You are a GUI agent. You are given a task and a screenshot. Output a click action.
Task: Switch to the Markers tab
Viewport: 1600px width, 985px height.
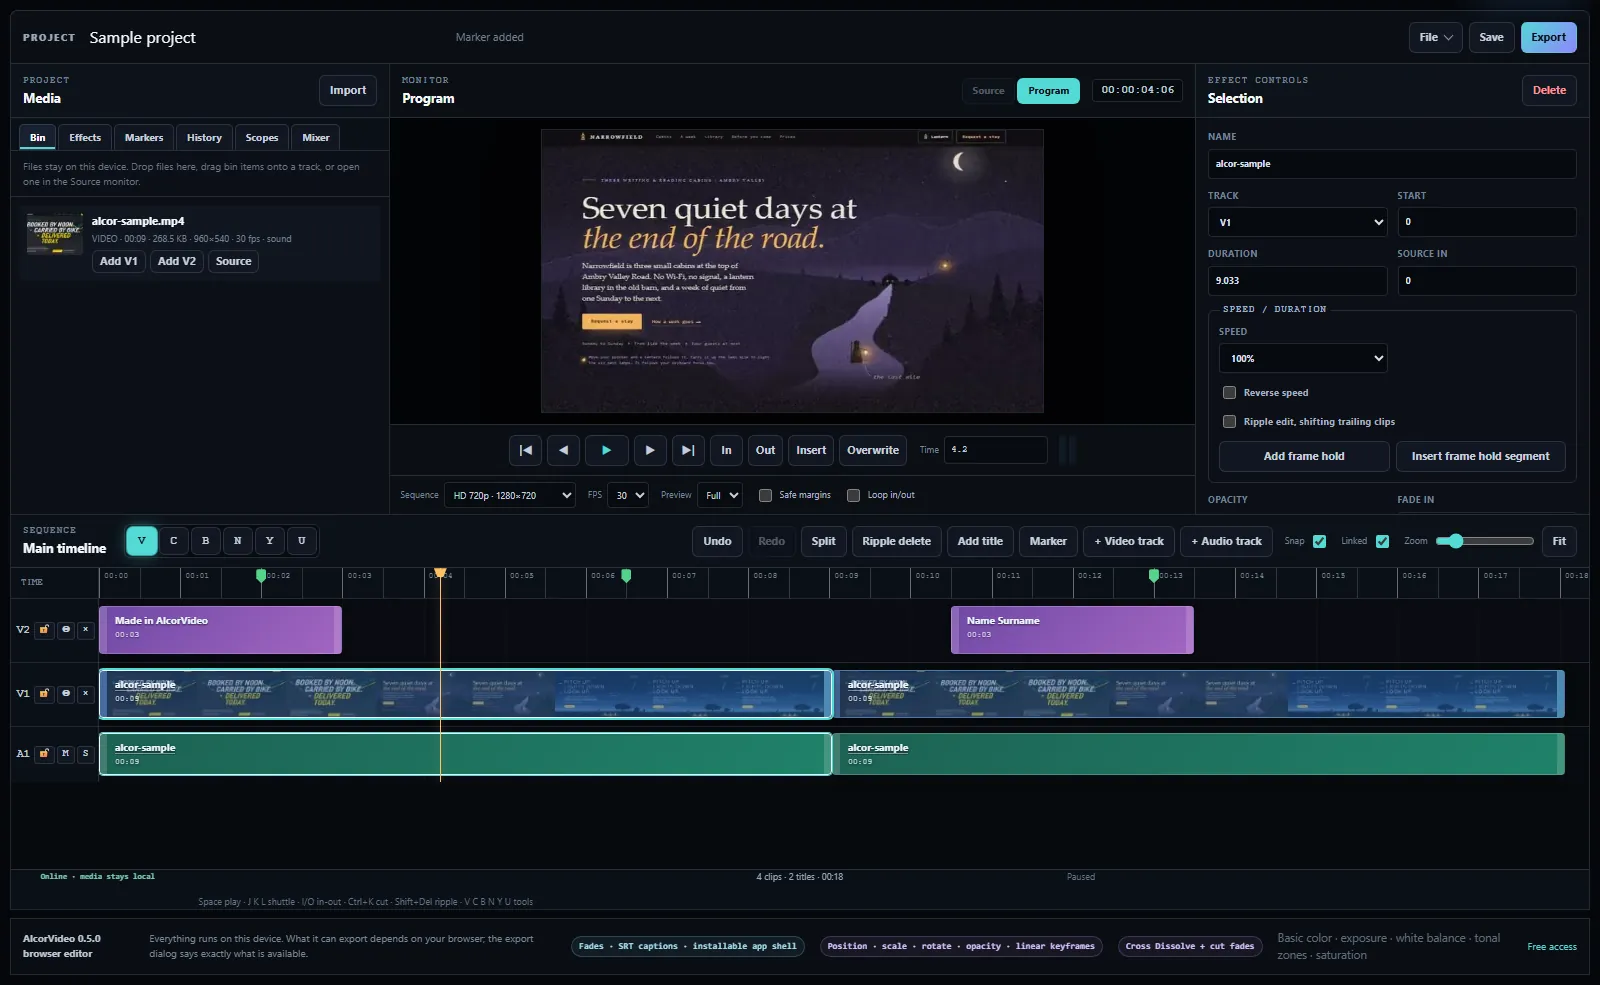[x=144, y=137]
